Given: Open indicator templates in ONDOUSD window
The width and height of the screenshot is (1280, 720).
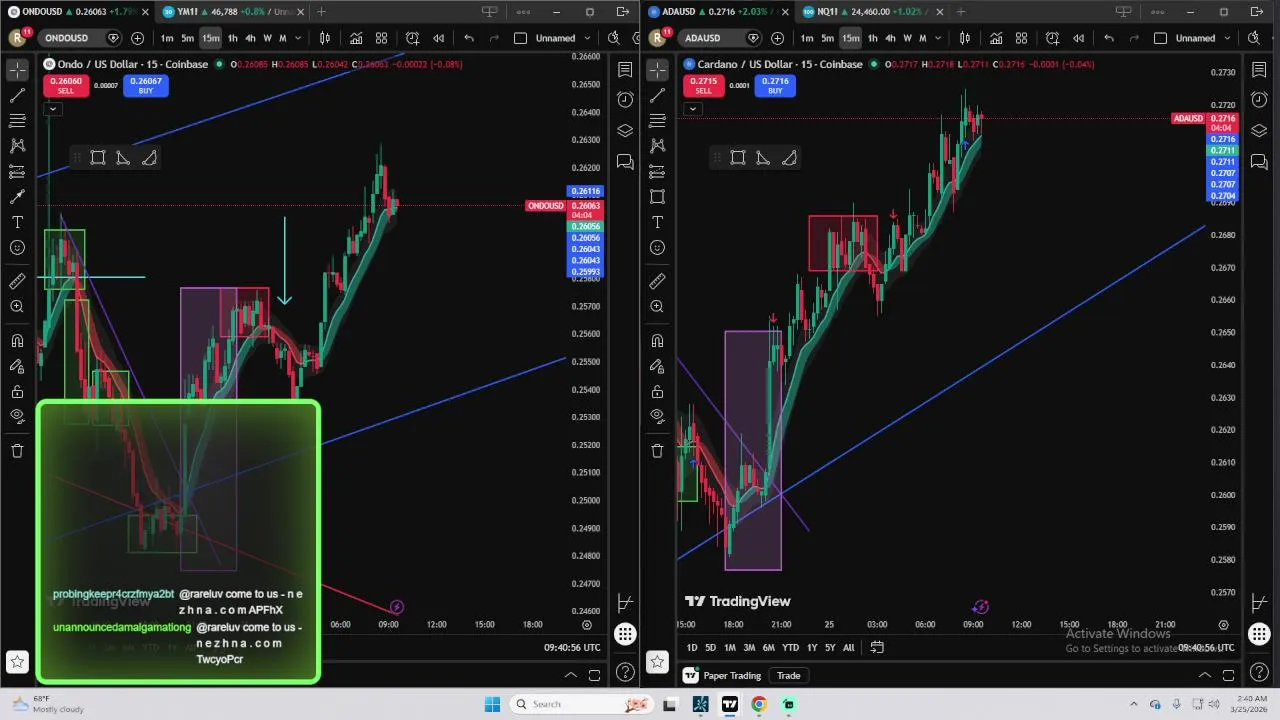Looking at the screenshot, I should 381,38.
